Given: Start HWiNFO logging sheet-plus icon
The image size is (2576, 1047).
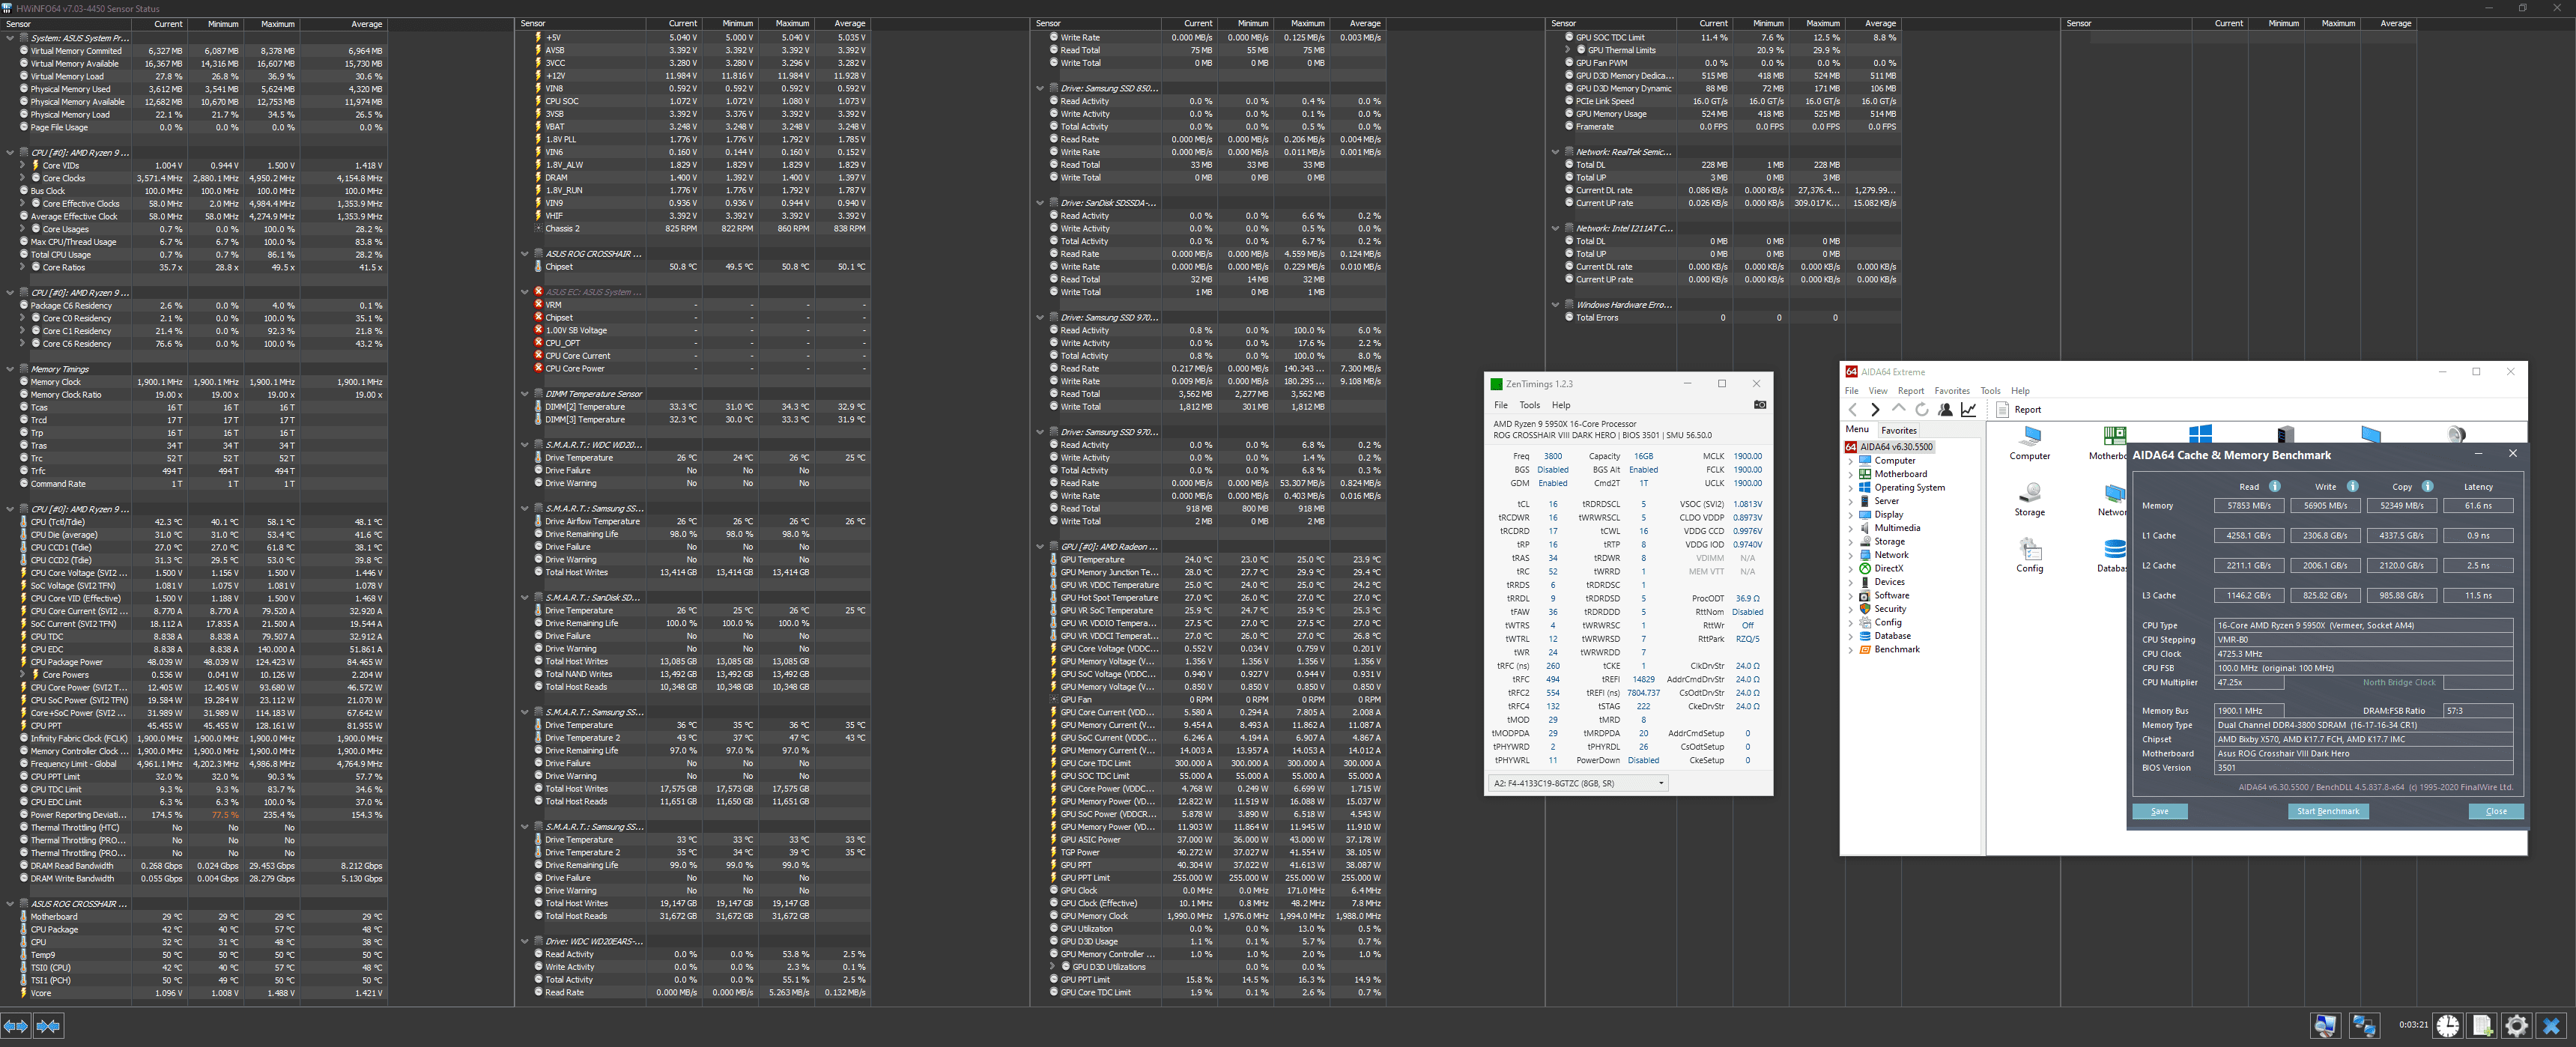Looking at the screenshot, I should tap(2482, 1025).
